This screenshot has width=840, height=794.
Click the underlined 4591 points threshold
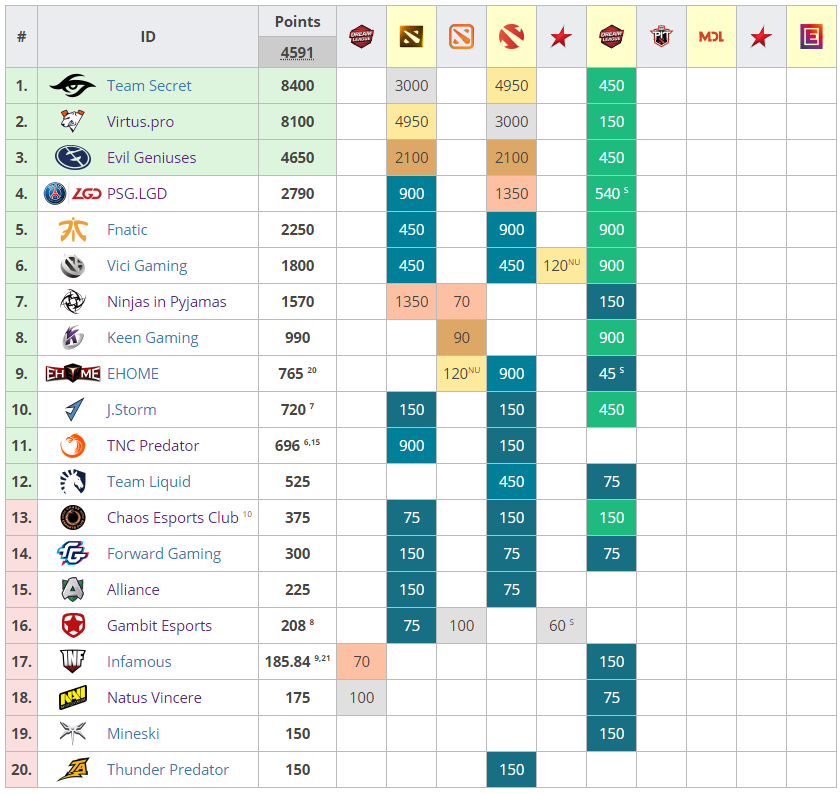click(297, 53)
